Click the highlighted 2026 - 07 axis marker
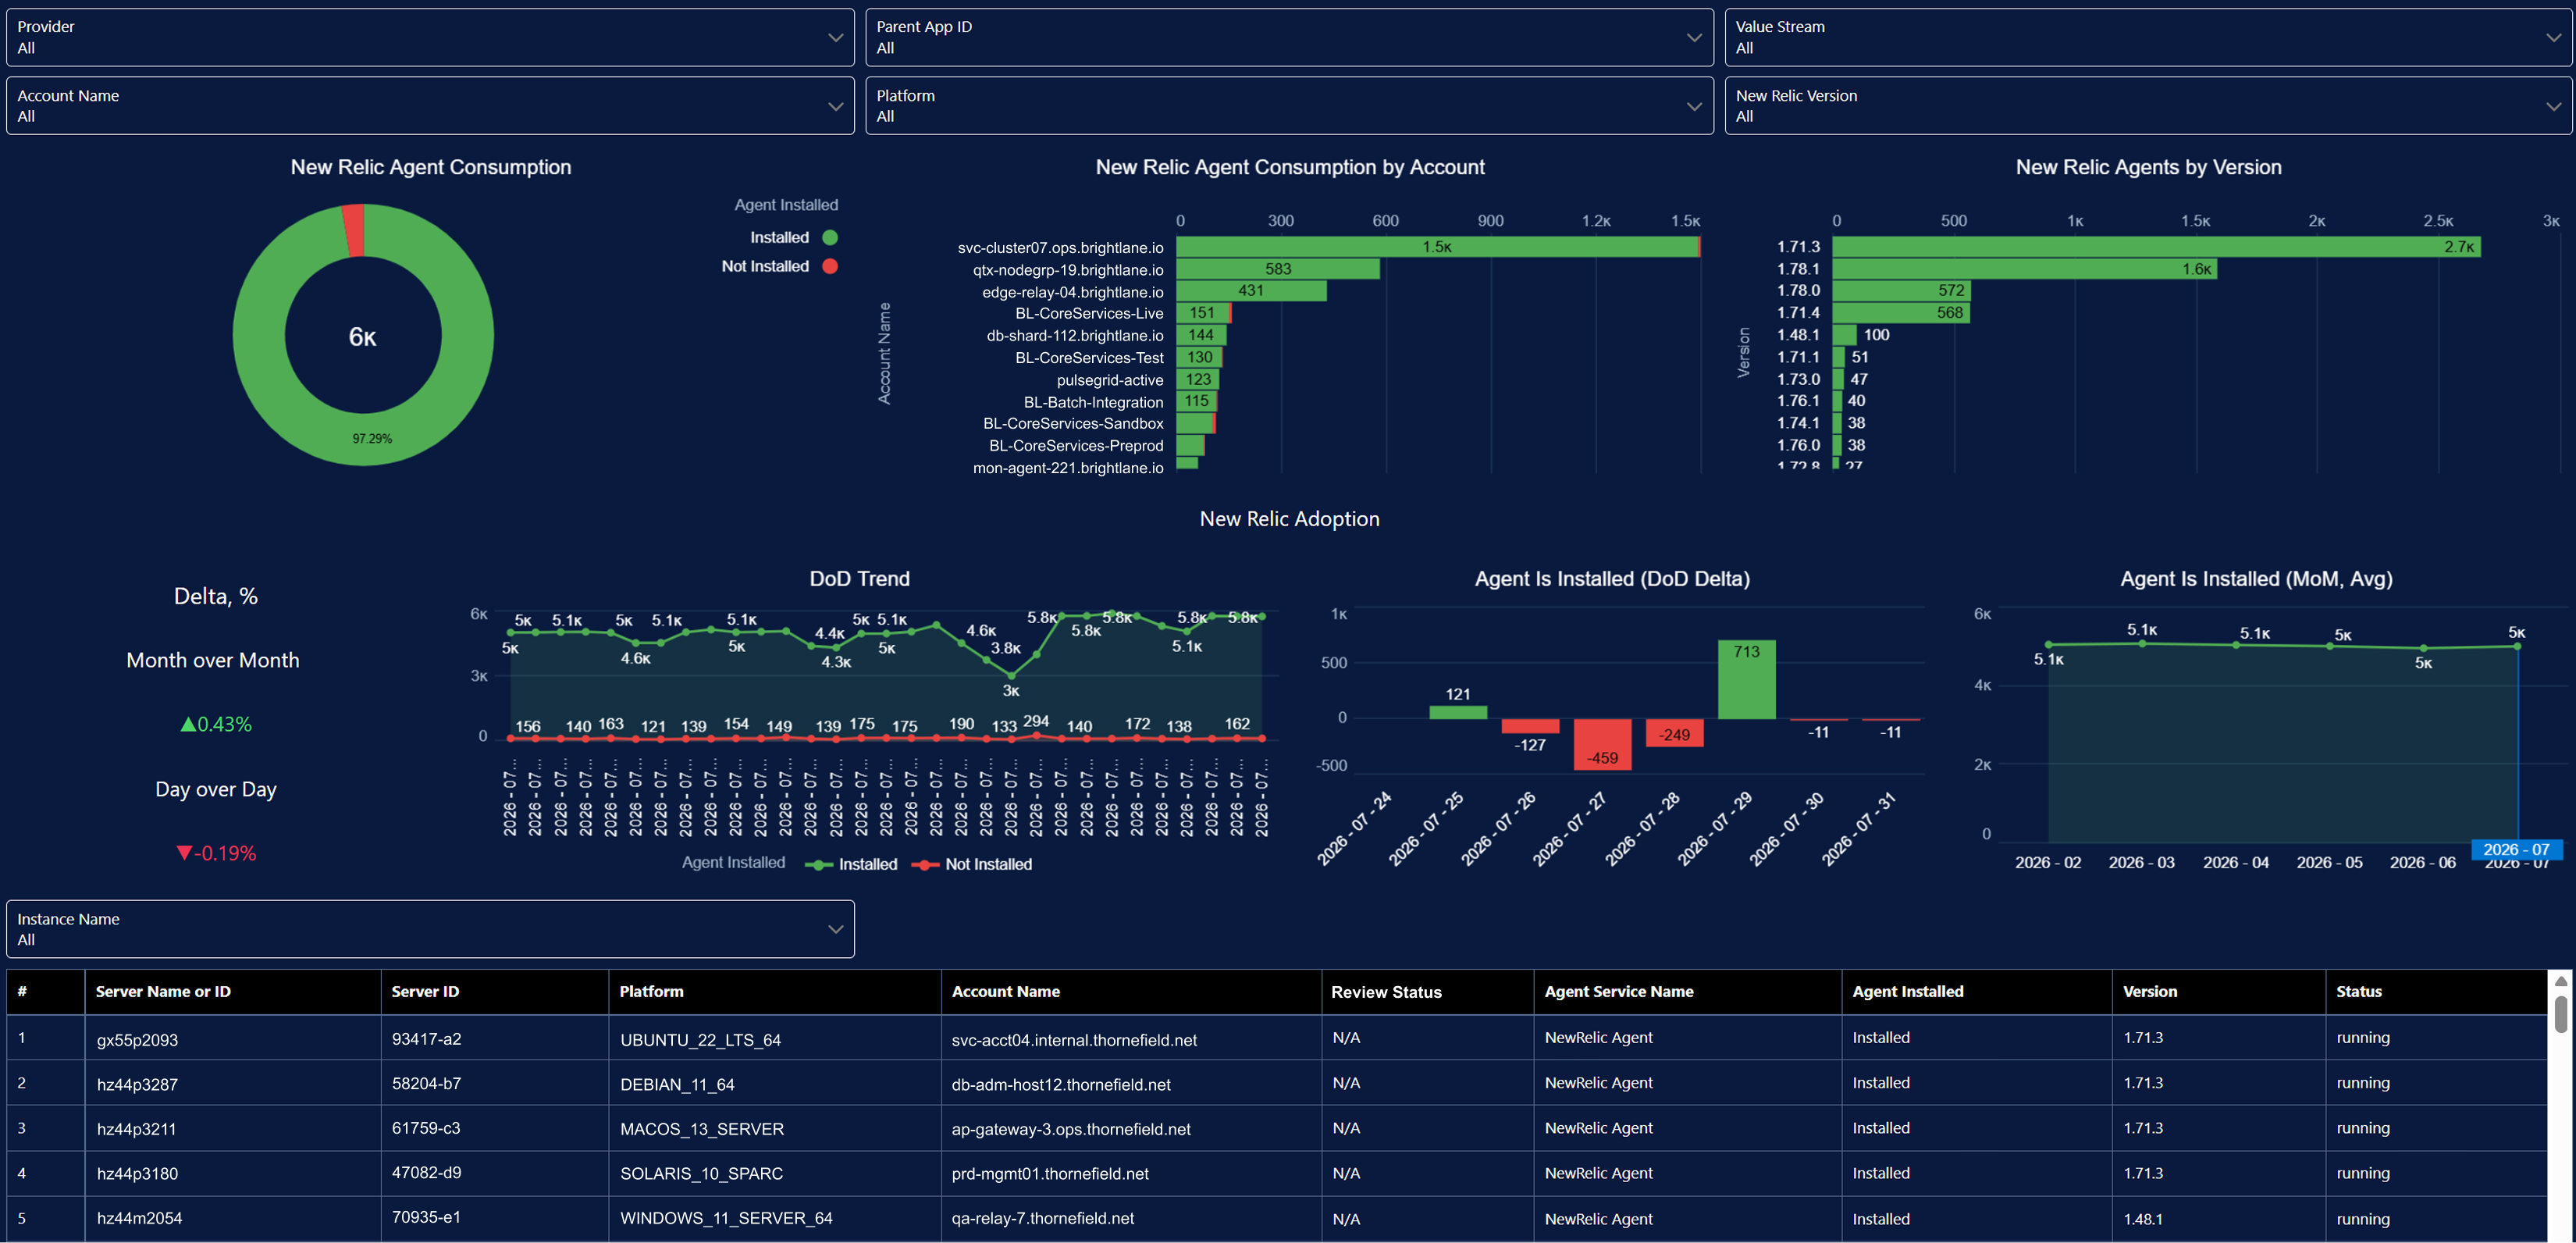This screenshot has width=2576, height=1243. coord(2516,849)
